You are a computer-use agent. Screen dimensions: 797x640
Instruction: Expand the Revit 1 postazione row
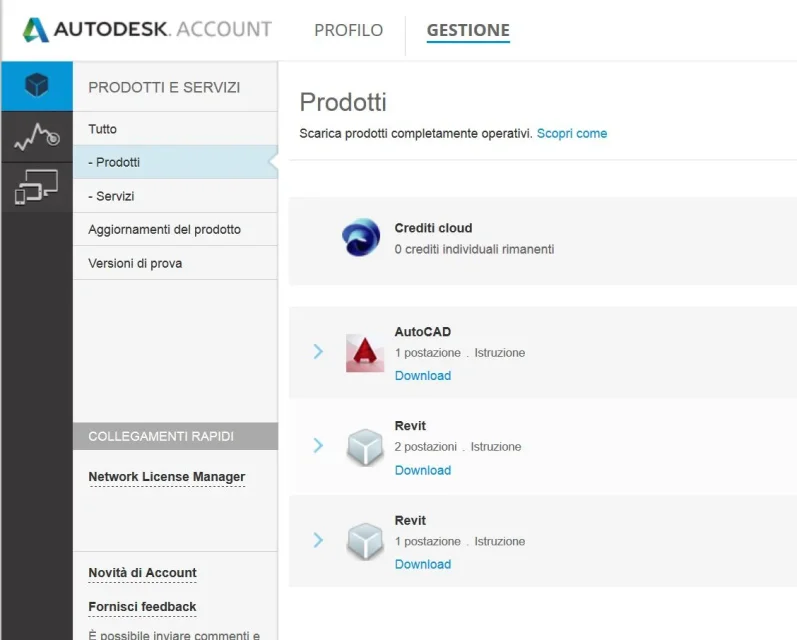pos(318,540)
